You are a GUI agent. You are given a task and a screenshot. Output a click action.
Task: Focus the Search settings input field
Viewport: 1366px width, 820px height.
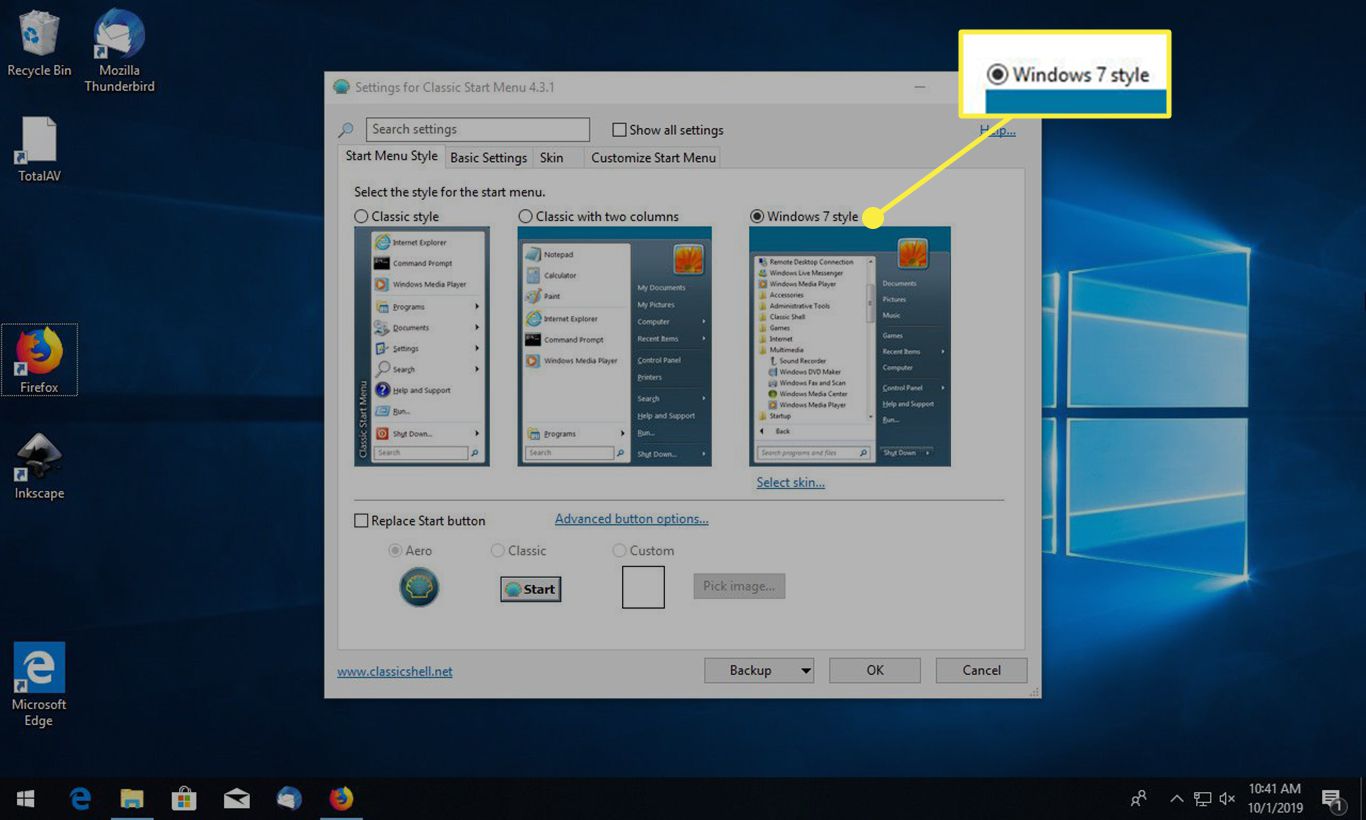(478, 129)
